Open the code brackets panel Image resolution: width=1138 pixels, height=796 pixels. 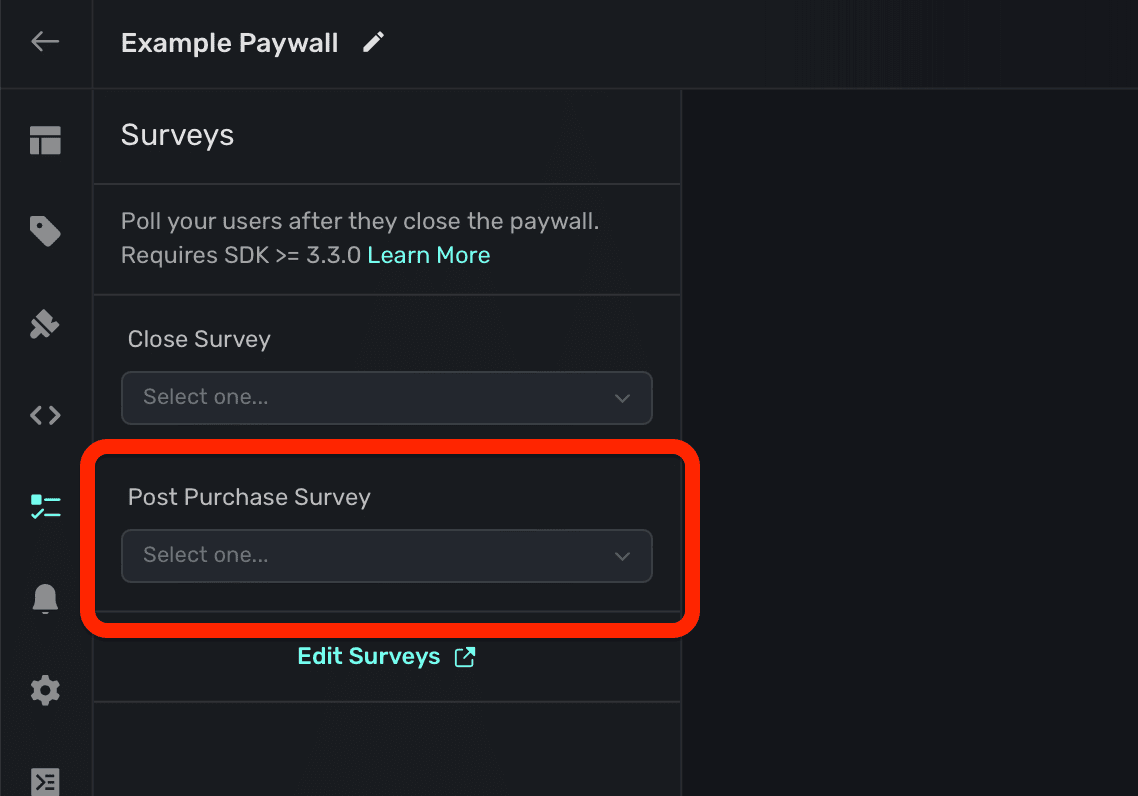click(45, 415)
